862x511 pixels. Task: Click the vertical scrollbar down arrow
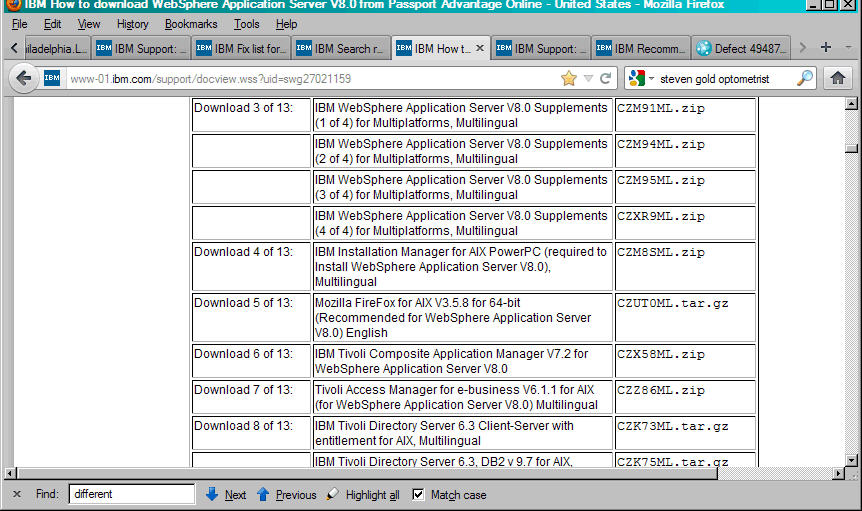click(x=851, y=460)
